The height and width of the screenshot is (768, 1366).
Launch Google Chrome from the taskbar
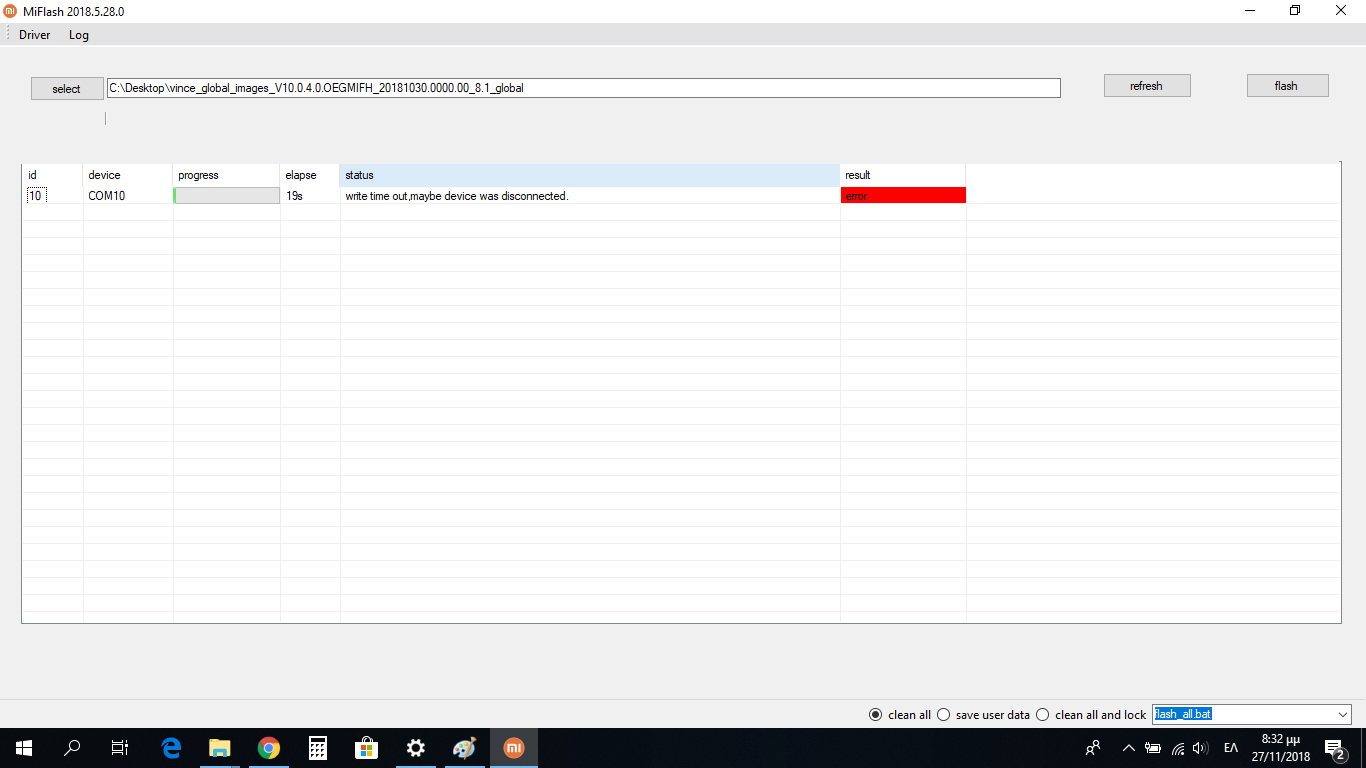pyautogui.click(x=269, y=748)
